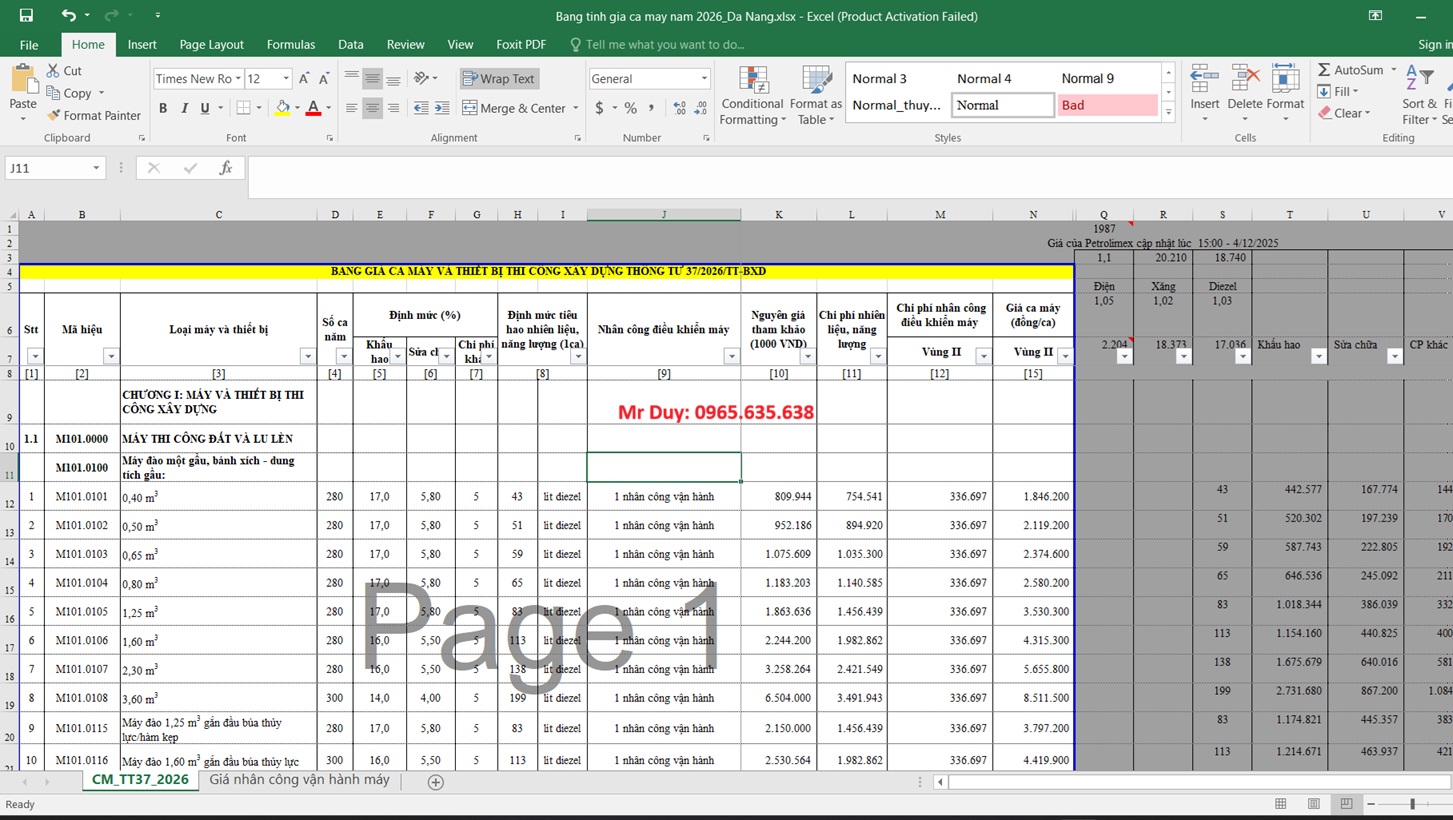Toggle middle vertical alignment
1453x820 pixels.
click(x=372, y=78)
